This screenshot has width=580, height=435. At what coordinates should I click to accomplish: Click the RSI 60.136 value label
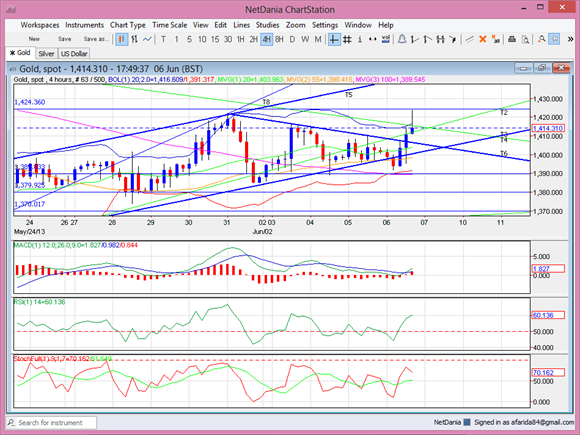[548, 315]
